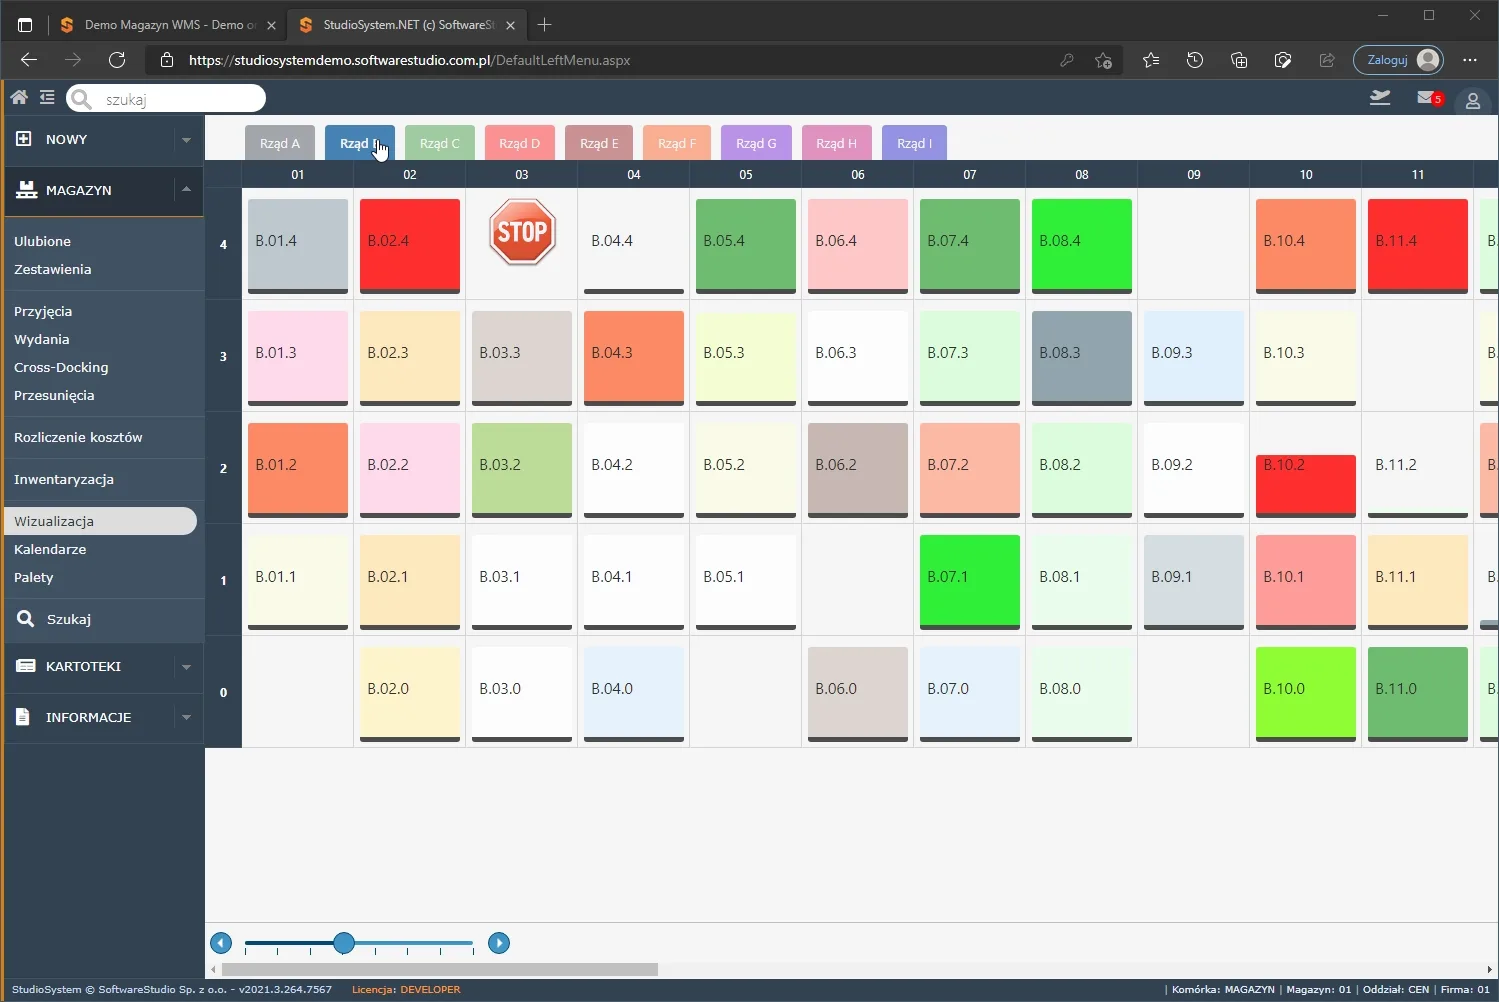Click the zoom slider handle
The height and width of the screenshot is (1002, 1499).
[x=344, y=943]
